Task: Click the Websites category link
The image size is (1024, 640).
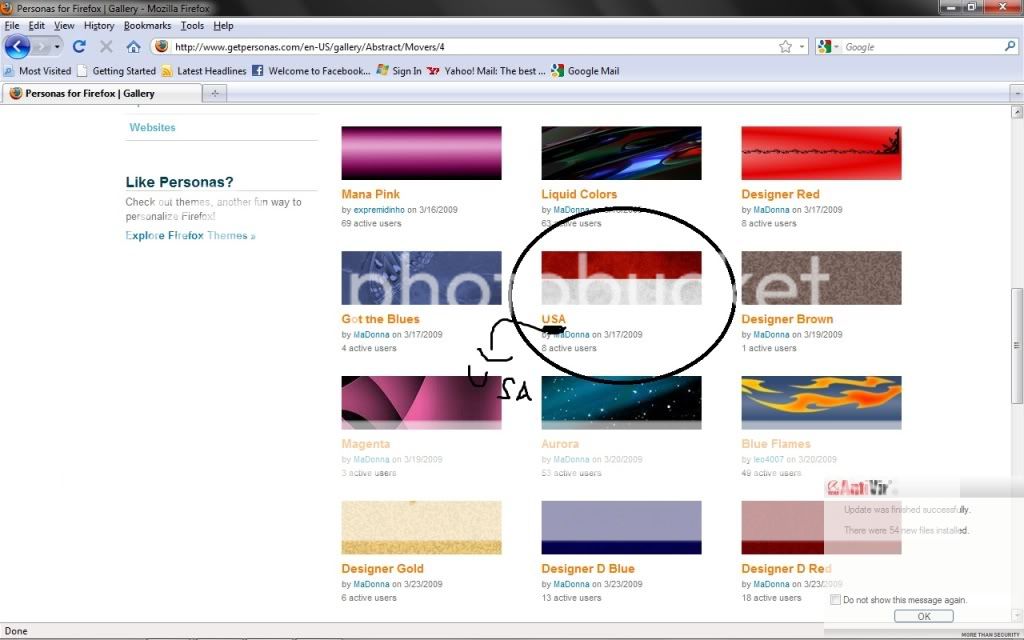Action: [x=152, y=127]
